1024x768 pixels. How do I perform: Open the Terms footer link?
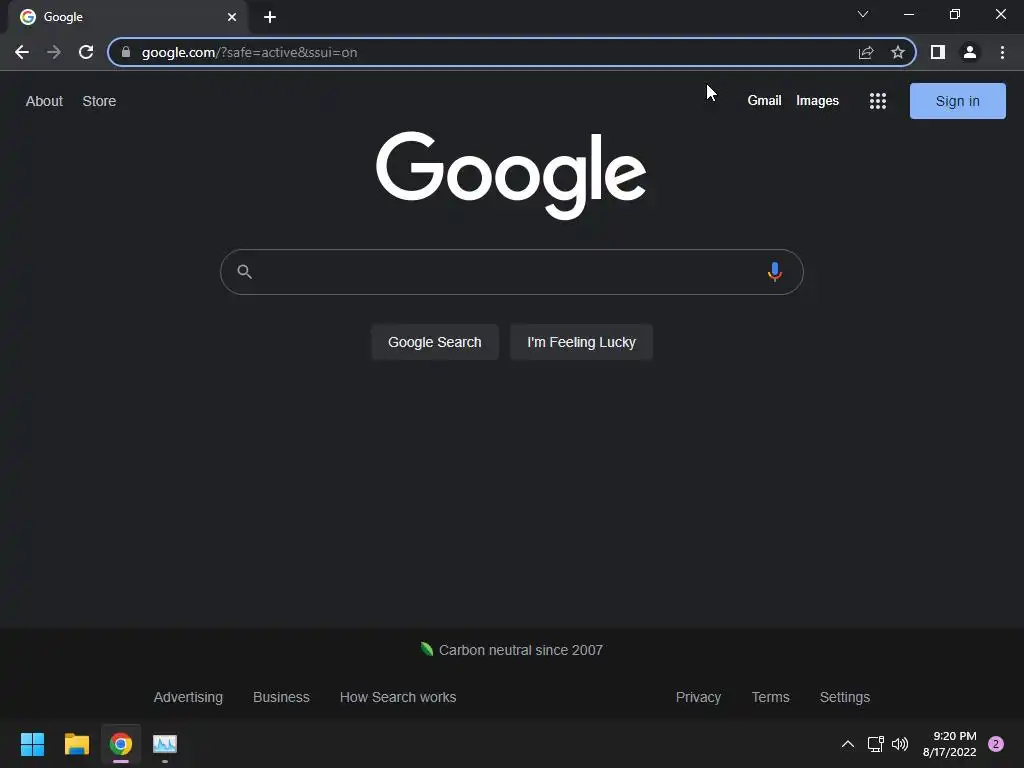pyautogui.click(x=771, y=697)
